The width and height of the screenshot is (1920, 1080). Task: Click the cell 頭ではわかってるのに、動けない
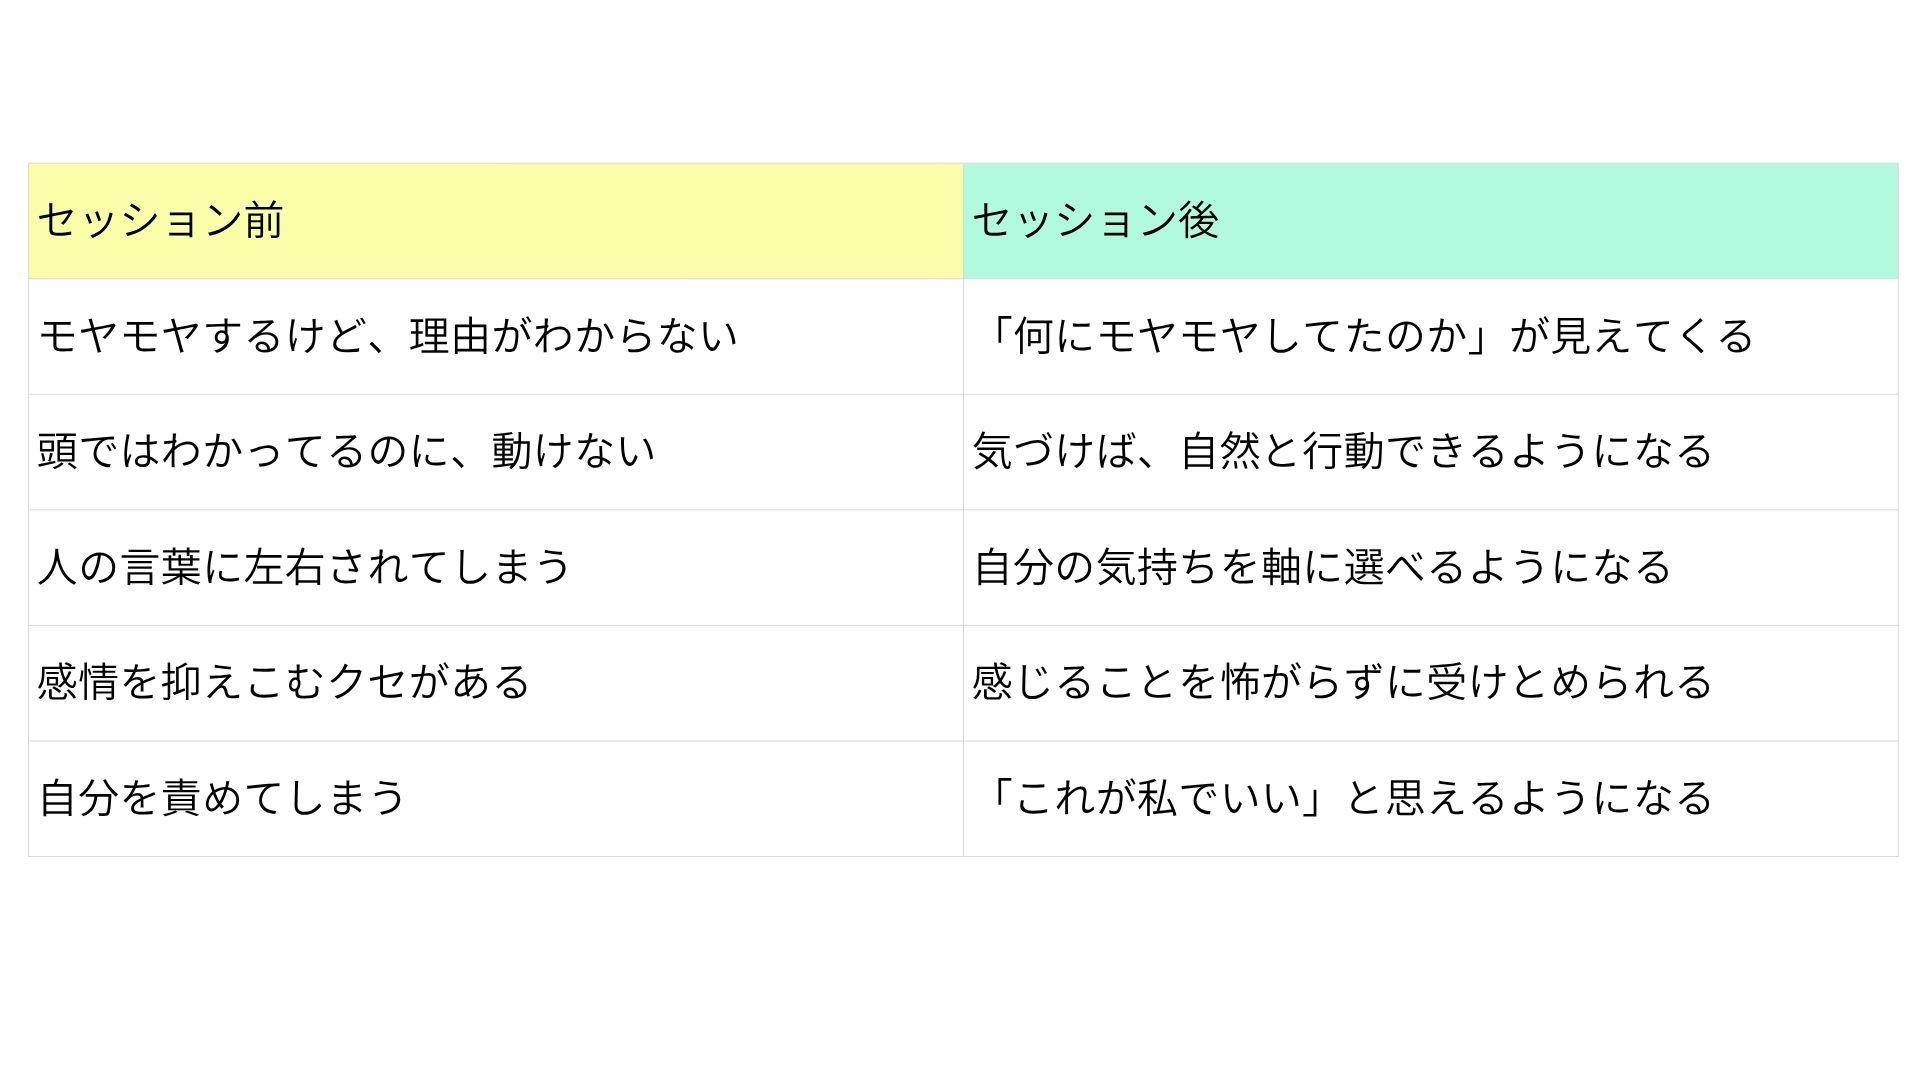[495, 452]
